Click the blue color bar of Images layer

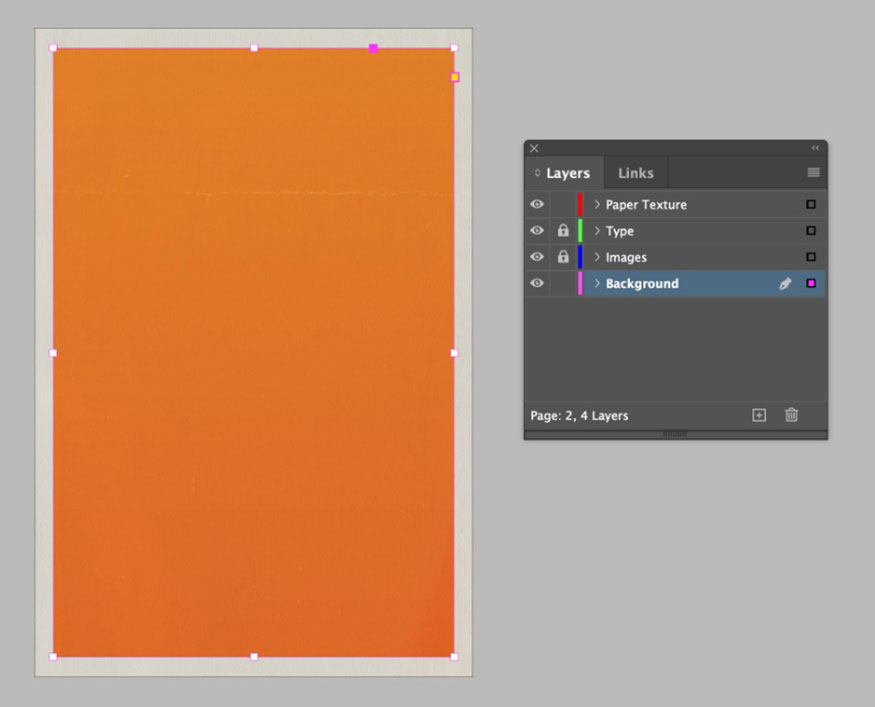coord(580,257)
